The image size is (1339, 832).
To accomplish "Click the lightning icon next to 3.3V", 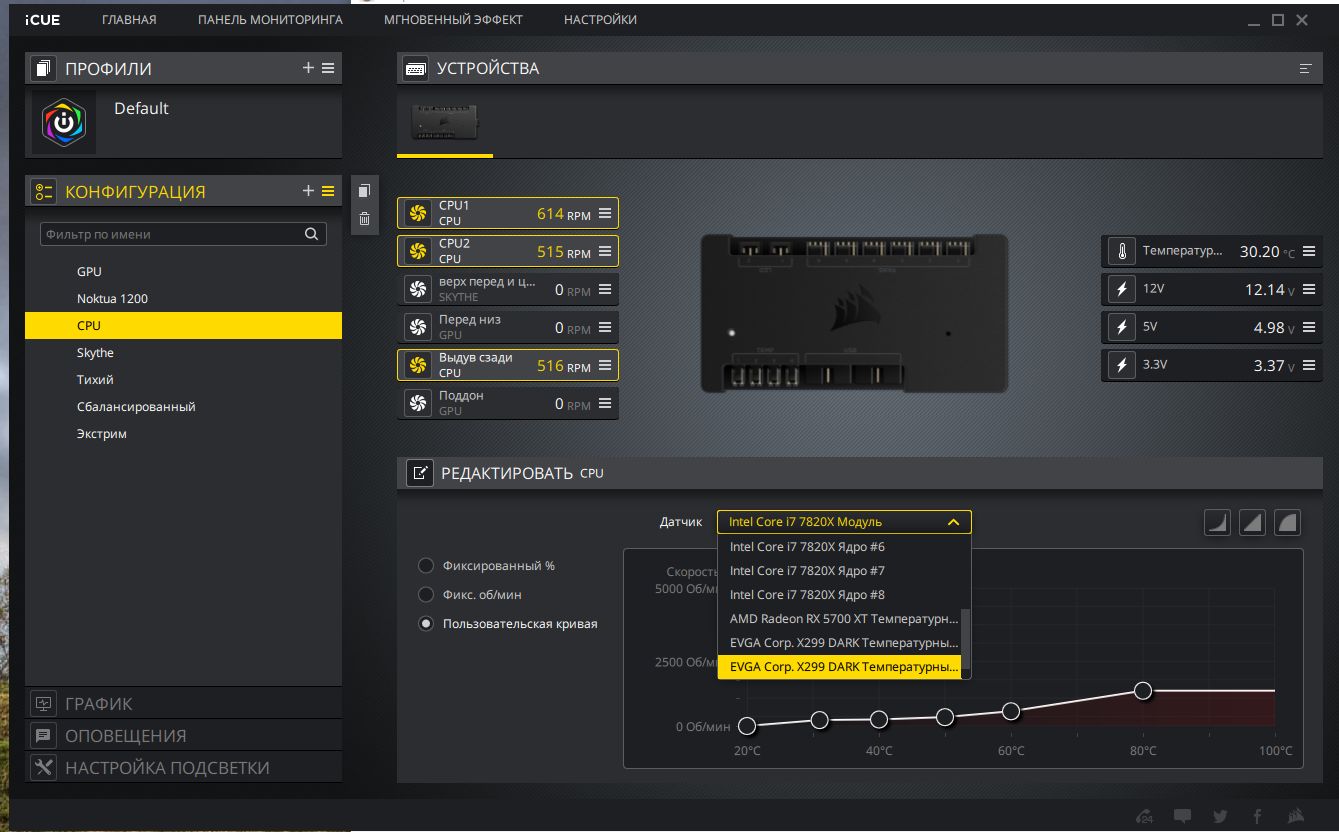I will point(1121,365).
